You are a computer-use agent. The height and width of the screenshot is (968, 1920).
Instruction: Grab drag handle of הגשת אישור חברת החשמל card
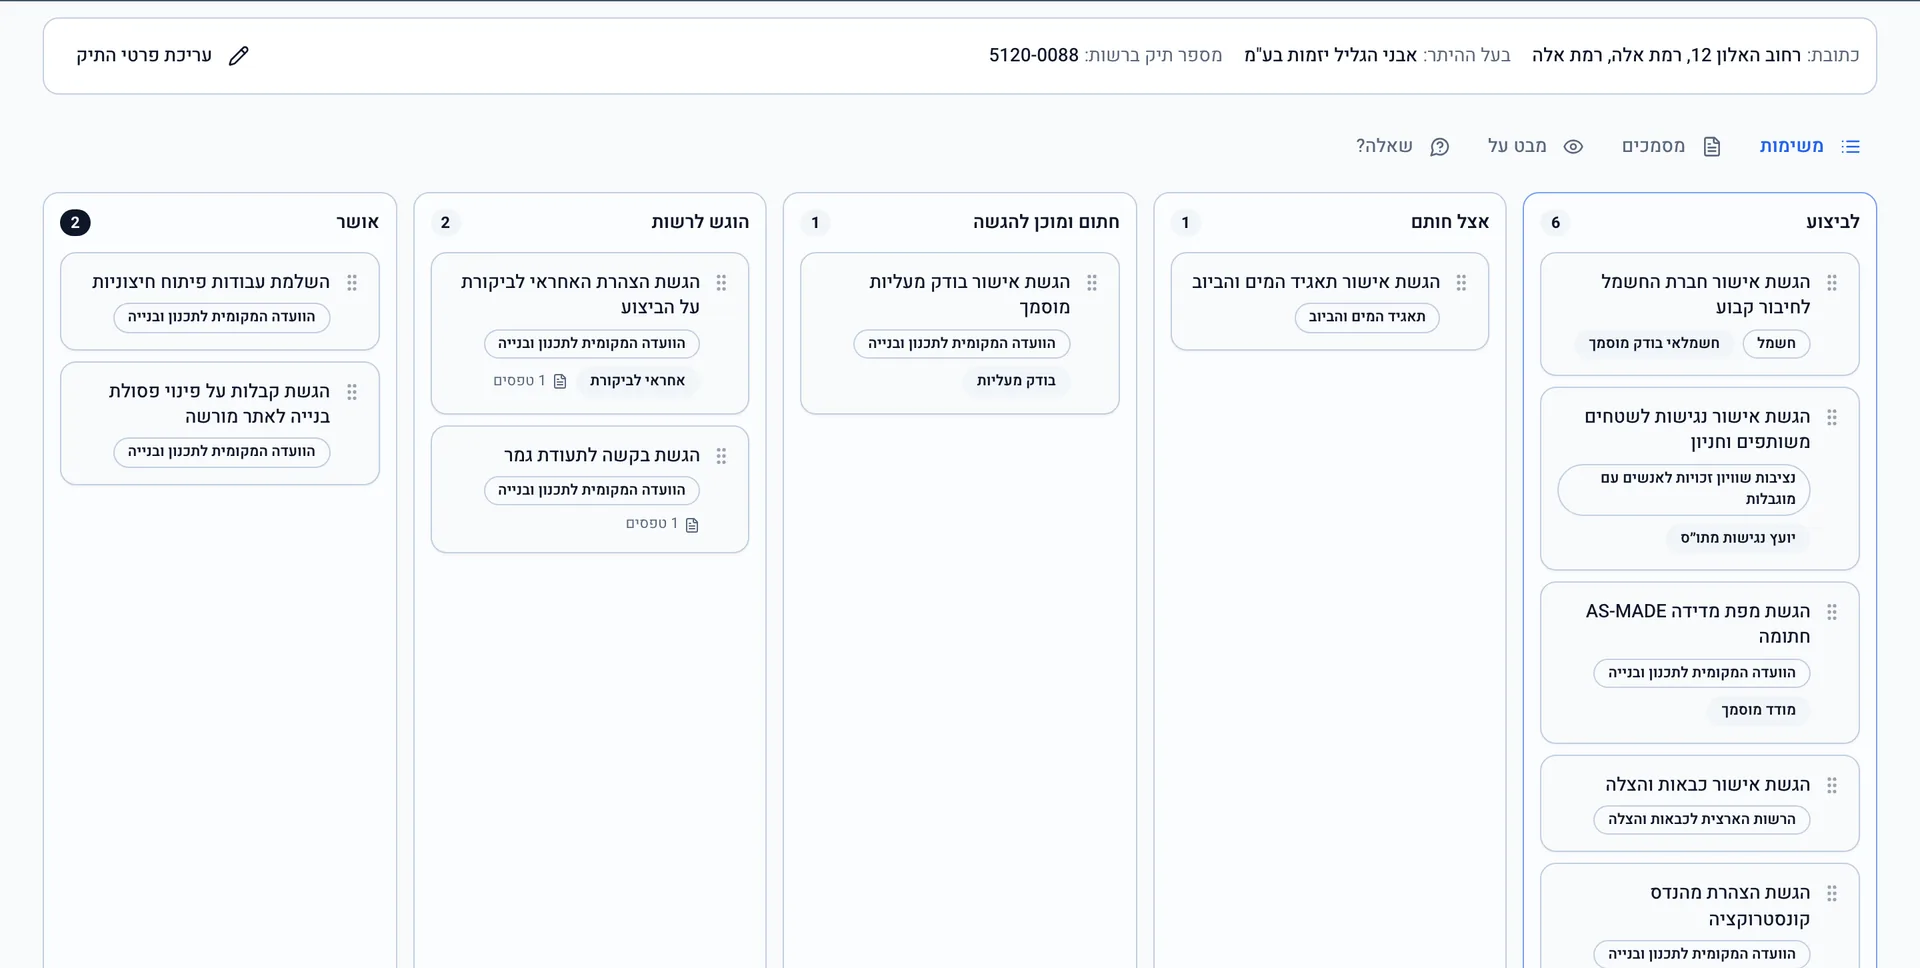1832,283
